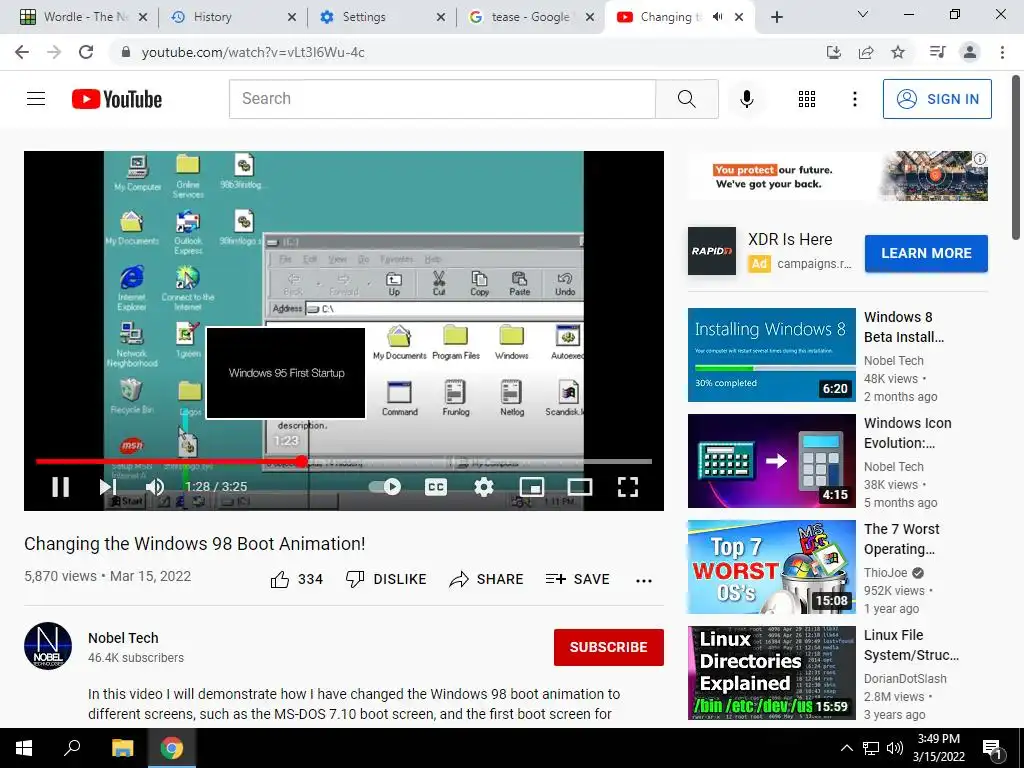Image resolution: width=1024 pixels, height=768 pixels.
Task: Open DorianDotSlash channel name
Action: tap(905, 679)
